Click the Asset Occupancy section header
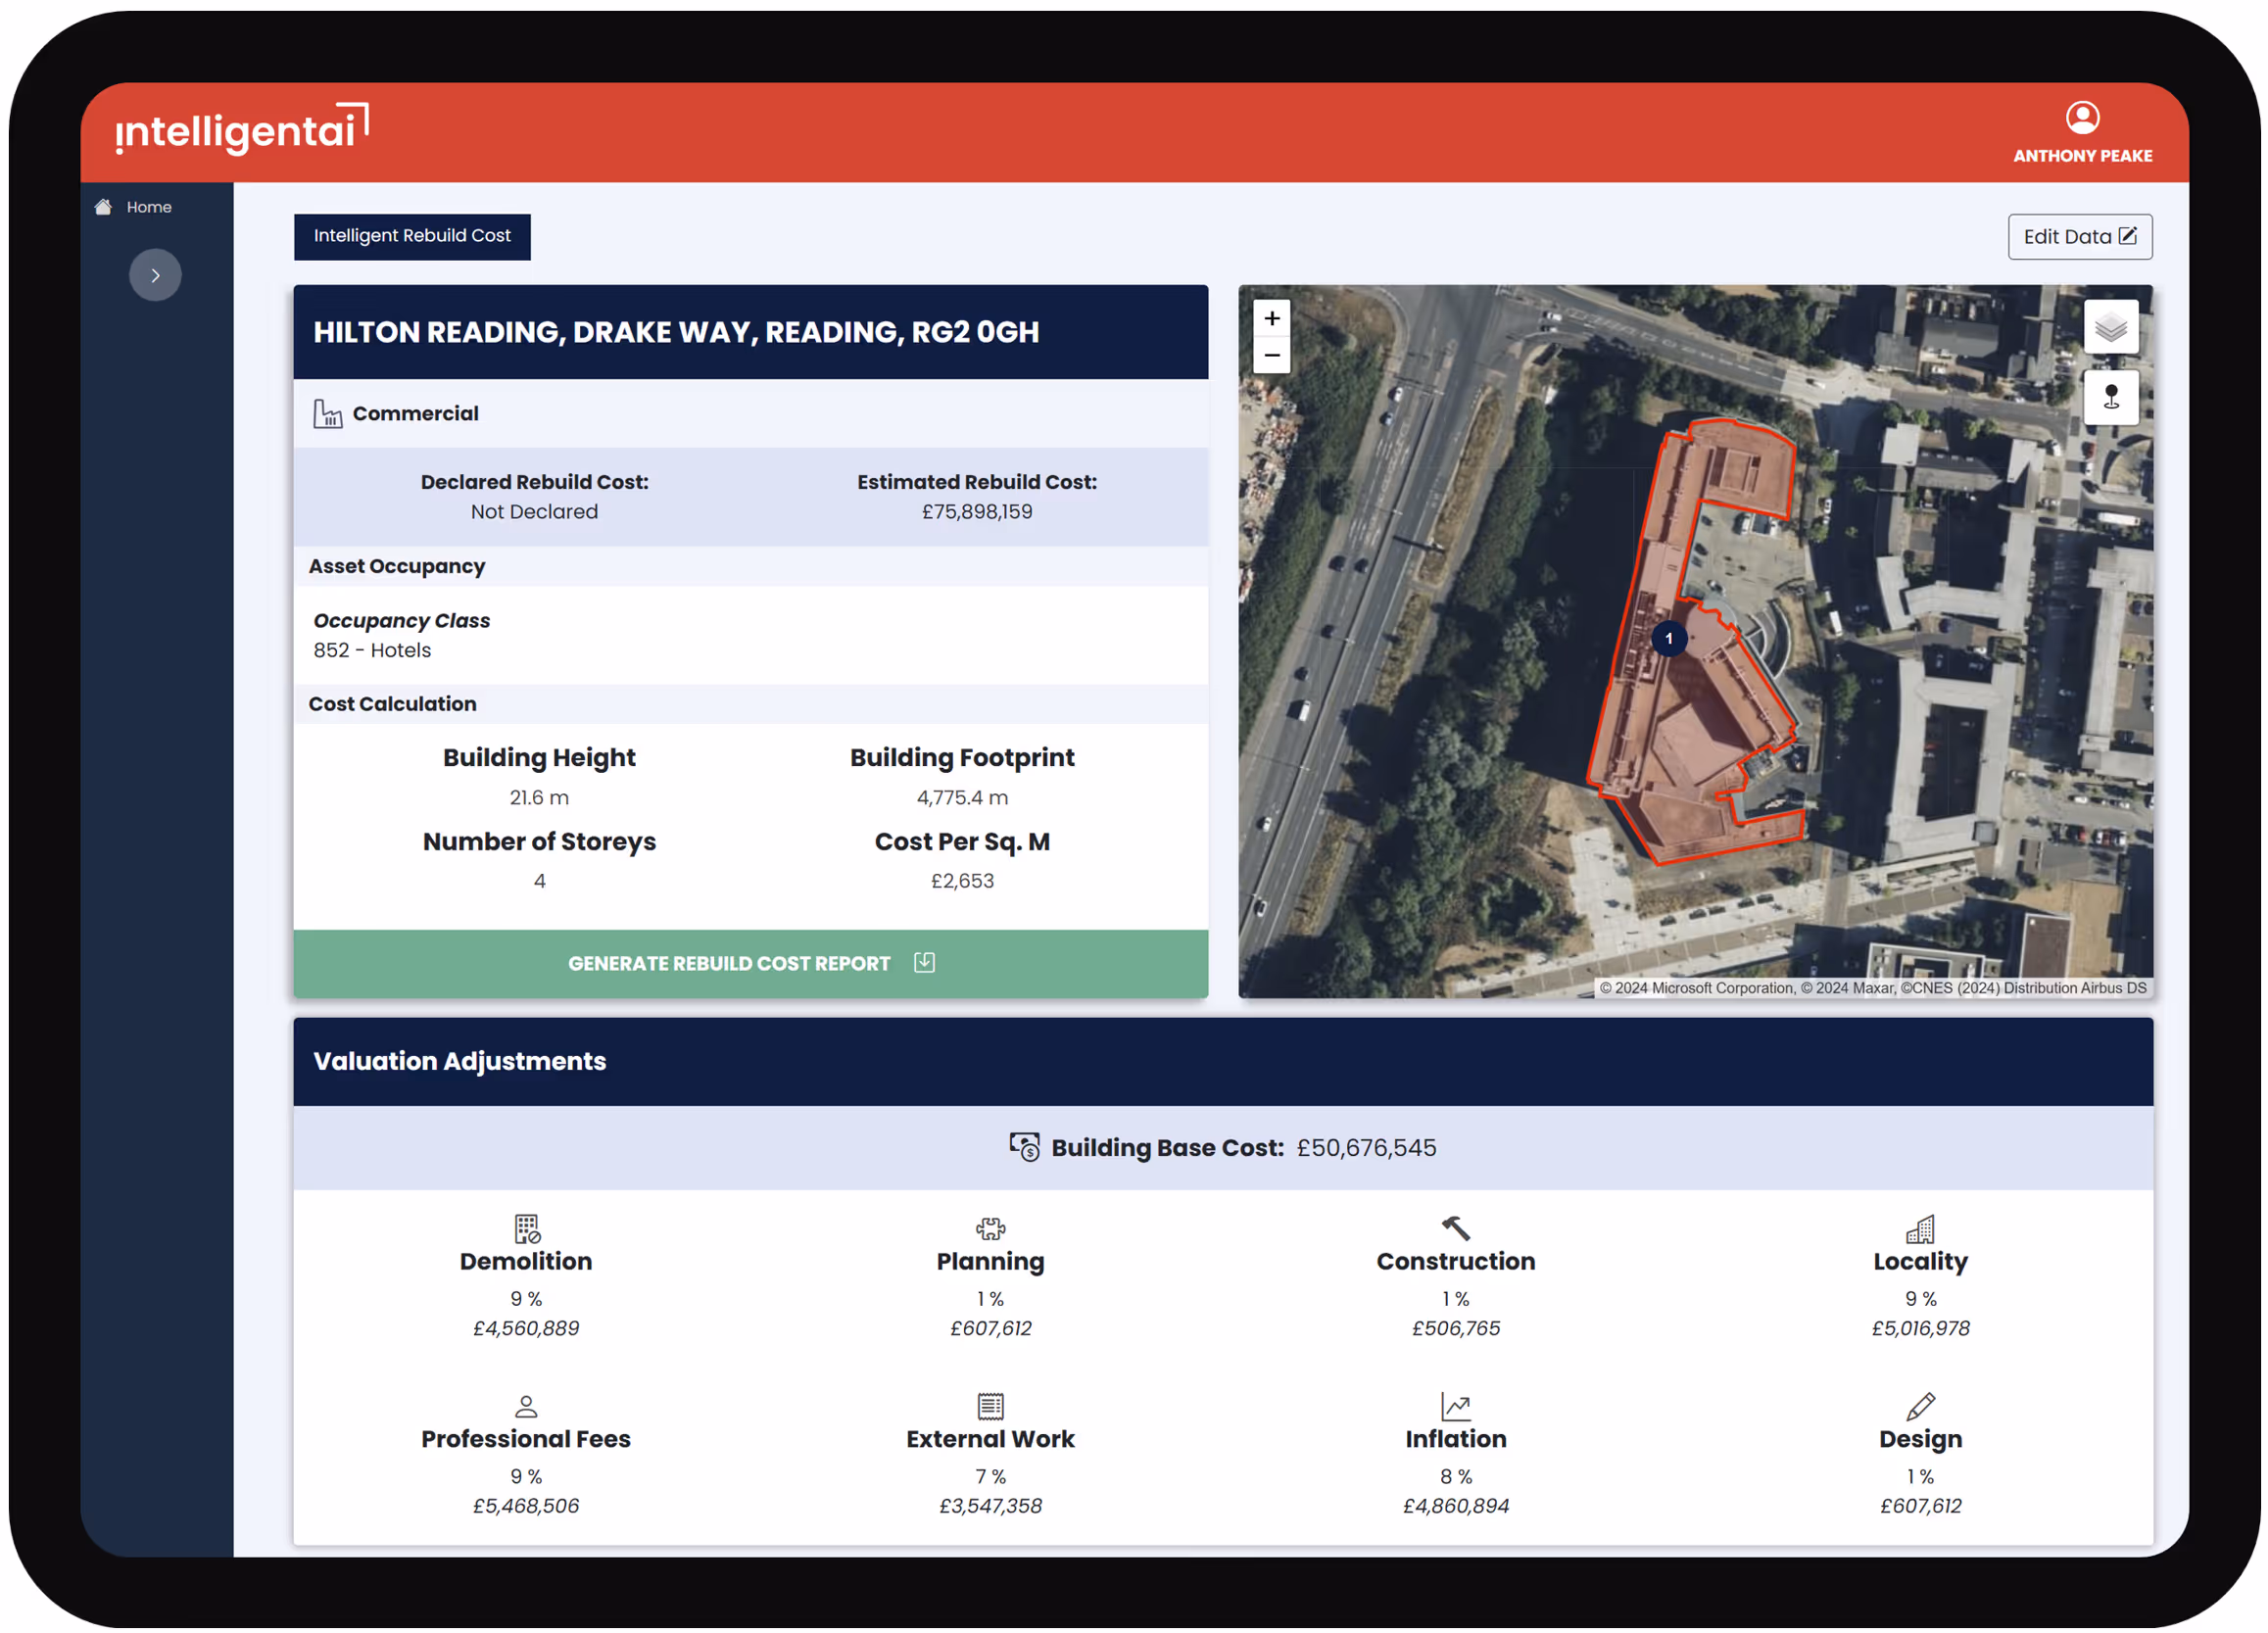Image resolution: width=2268 pixels, height=1633 pixels. click(397, 567)
